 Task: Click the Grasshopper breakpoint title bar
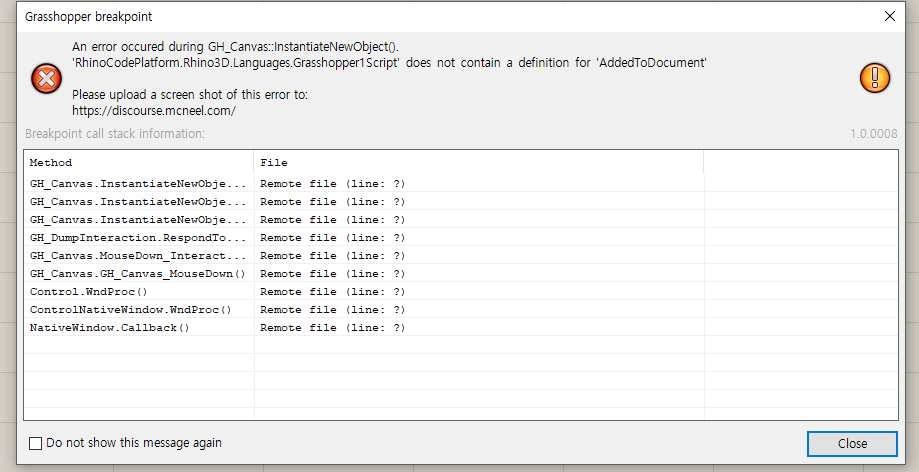(x=400, y=17)
